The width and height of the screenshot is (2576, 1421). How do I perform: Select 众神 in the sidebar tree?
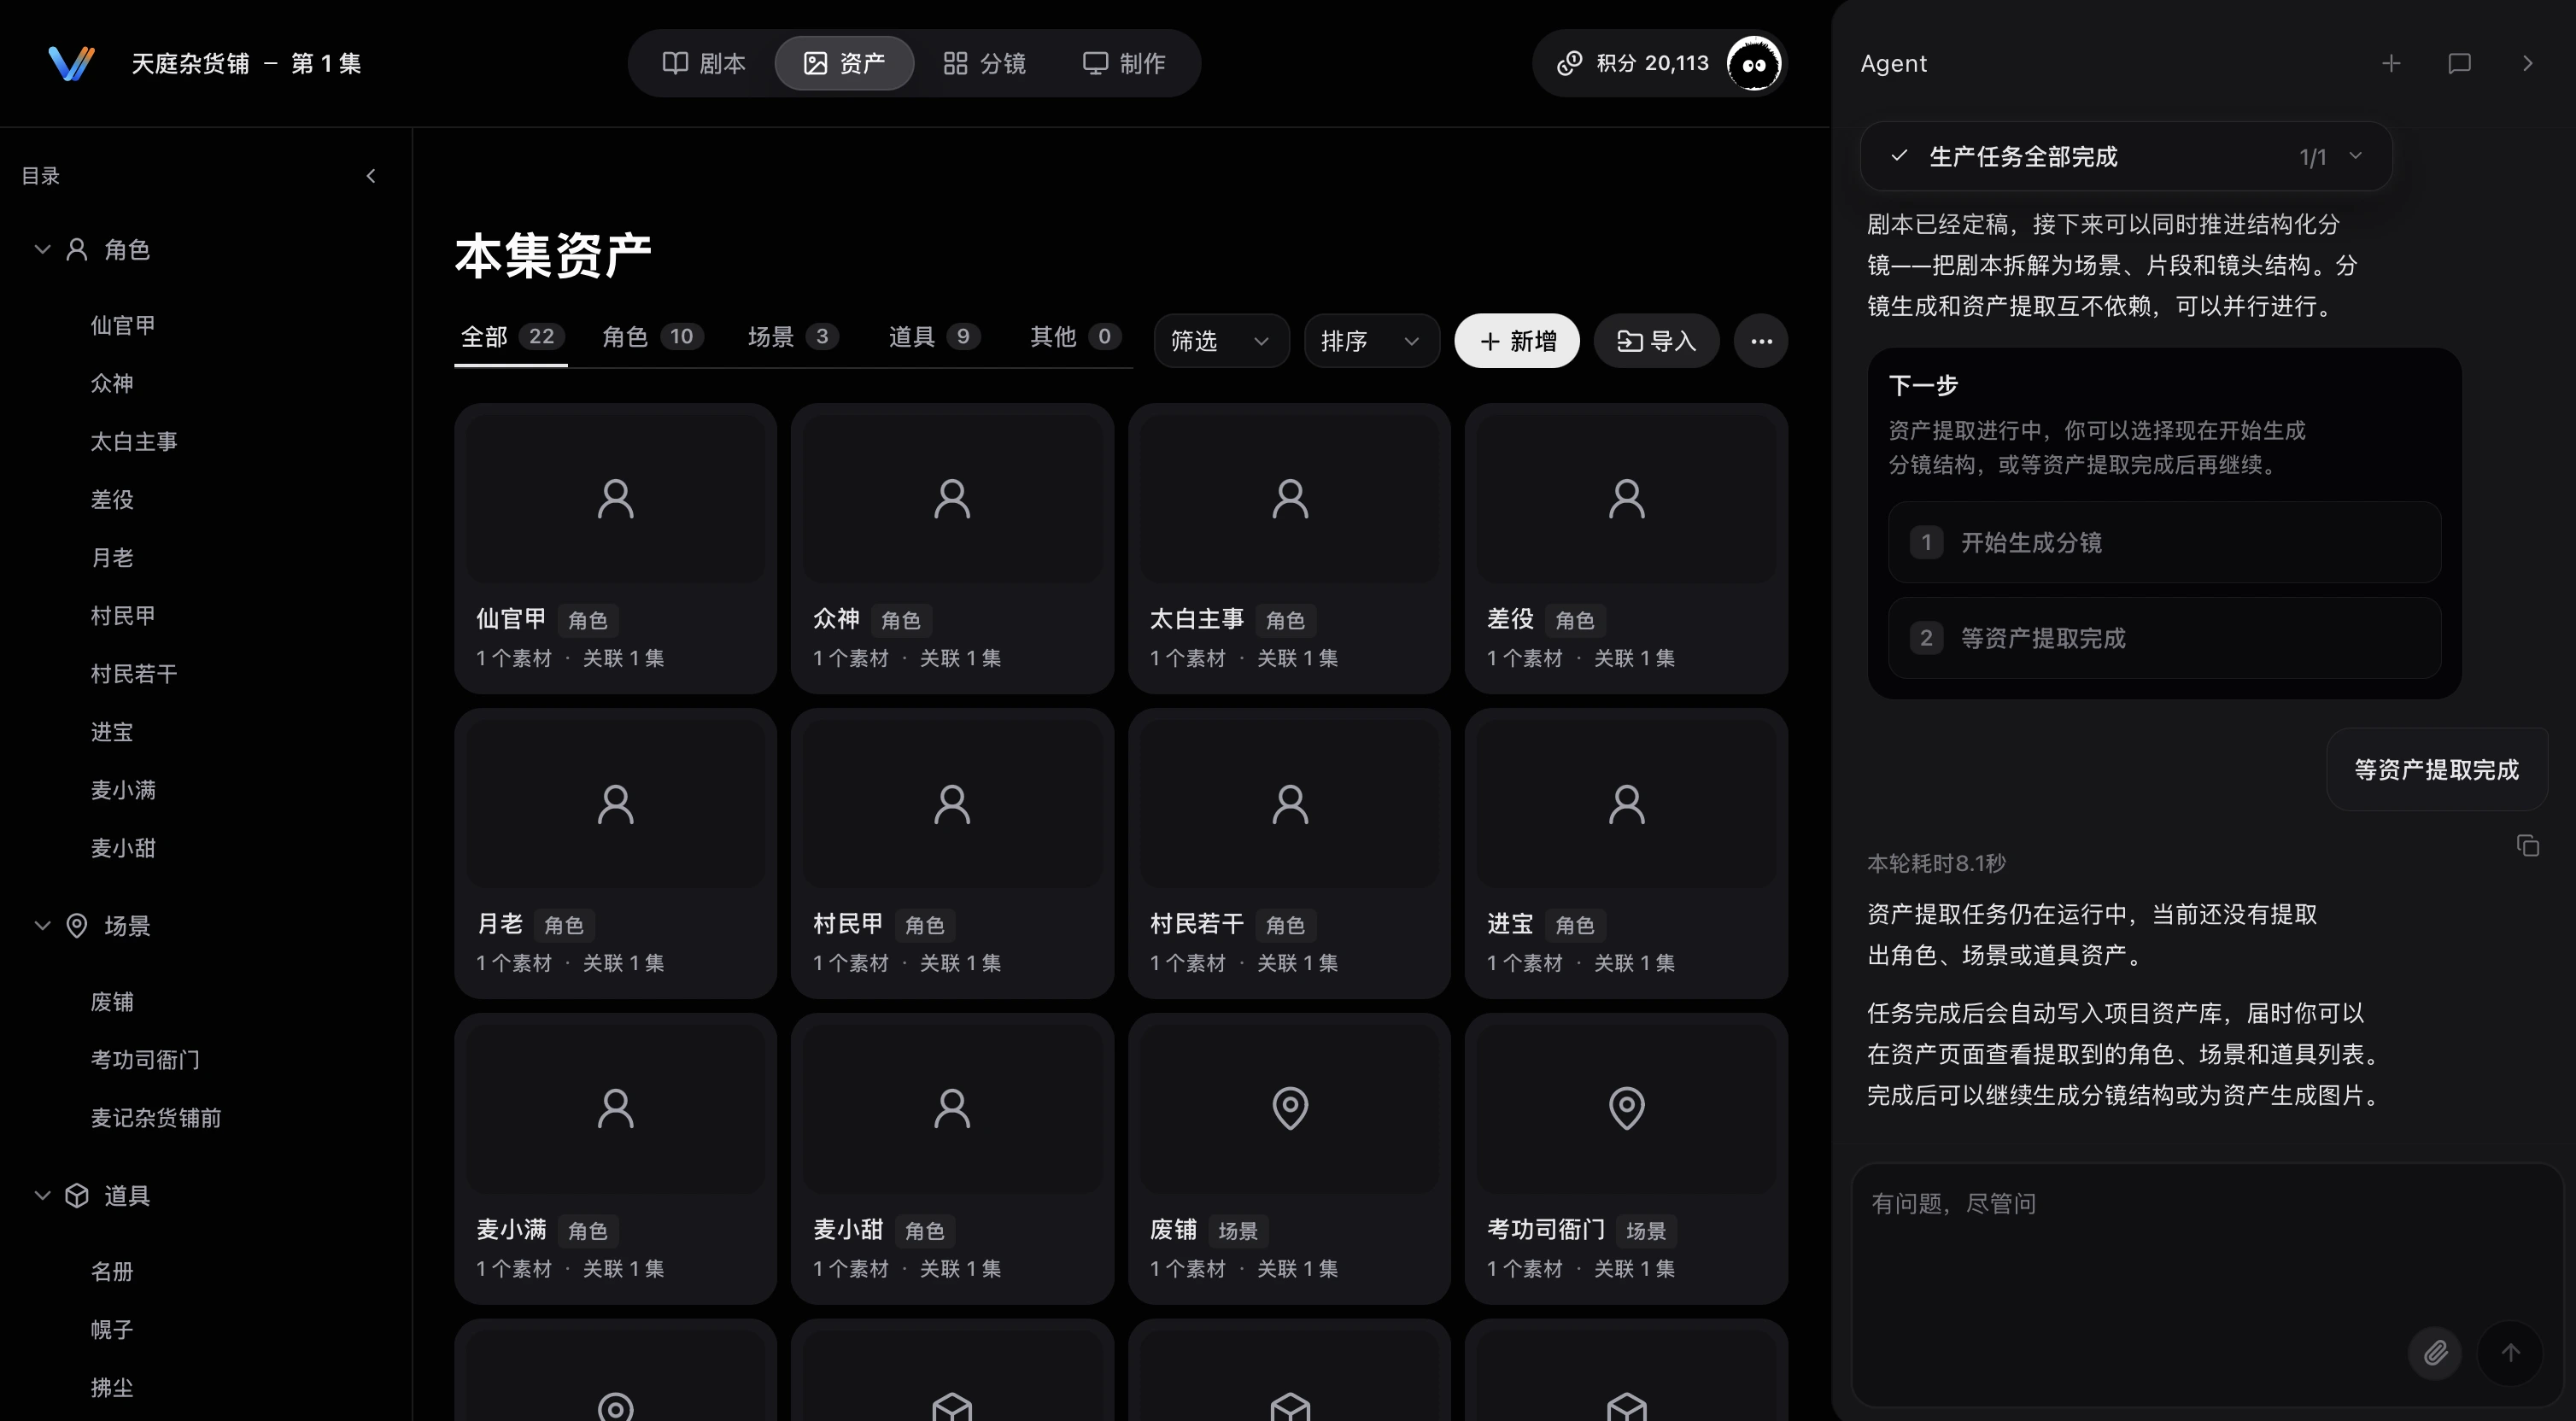[111, 383]
